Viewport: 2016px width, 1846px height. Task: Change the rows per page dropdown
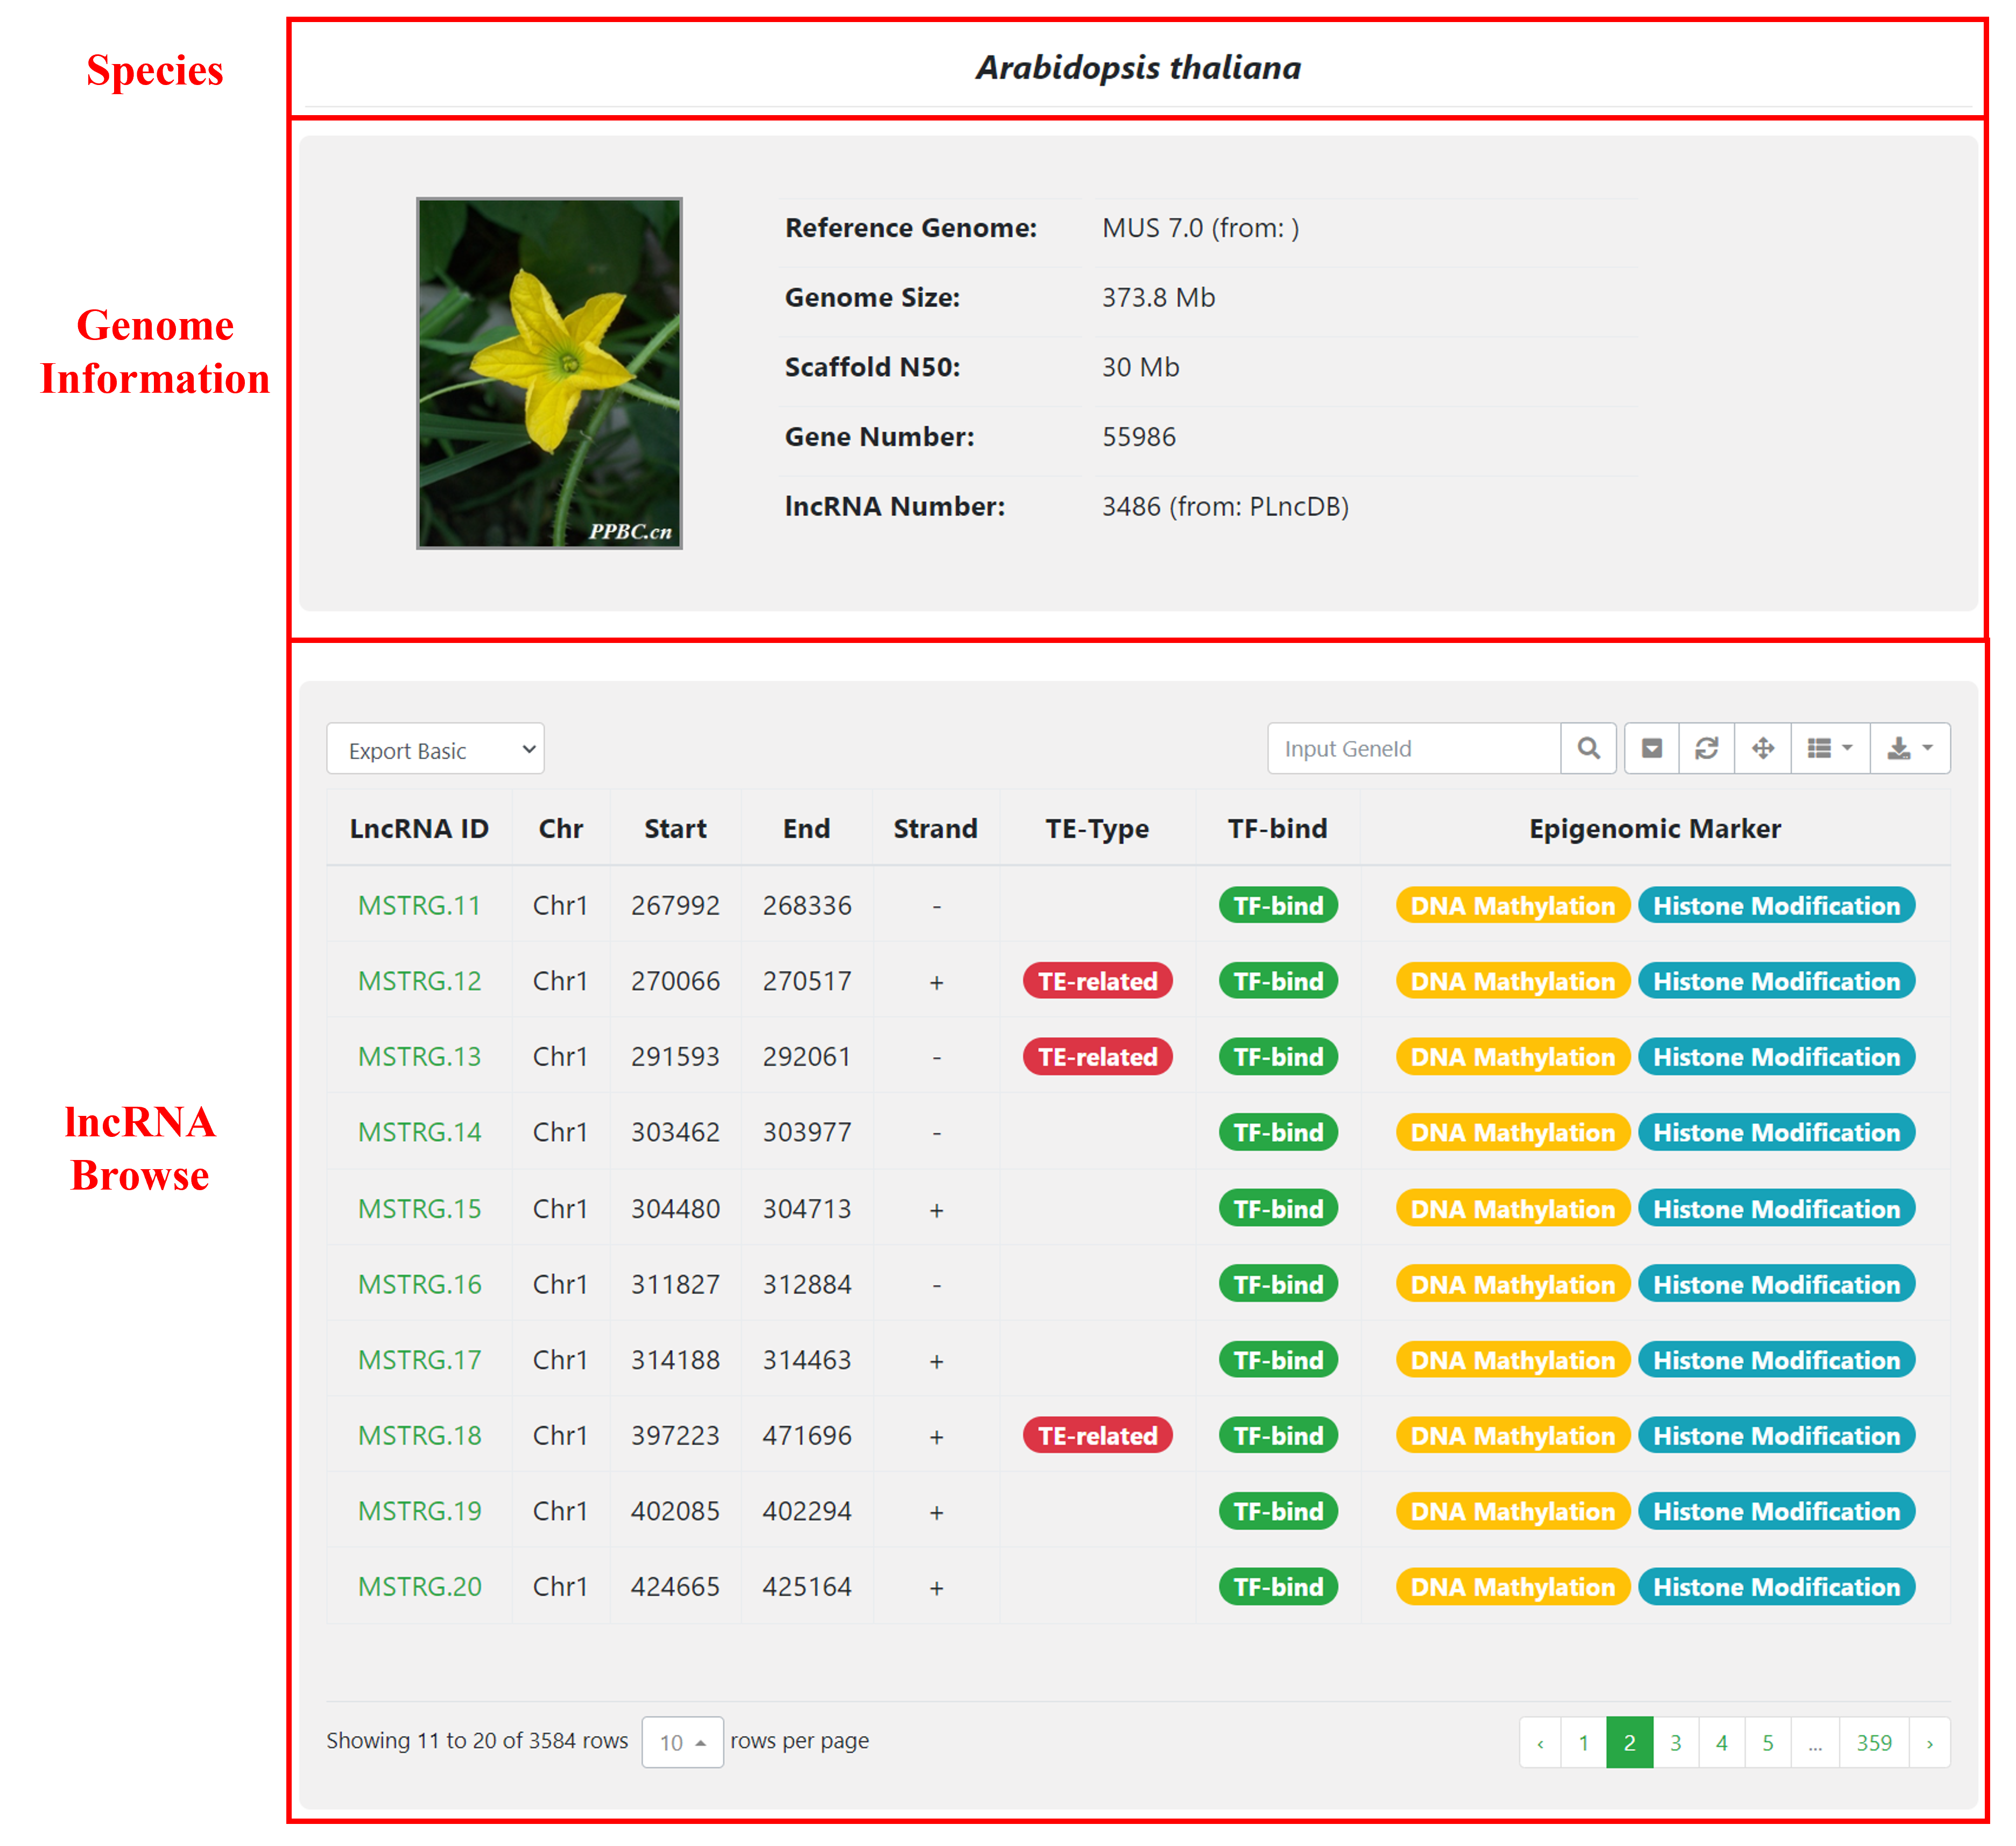[x=682, y=1742]
